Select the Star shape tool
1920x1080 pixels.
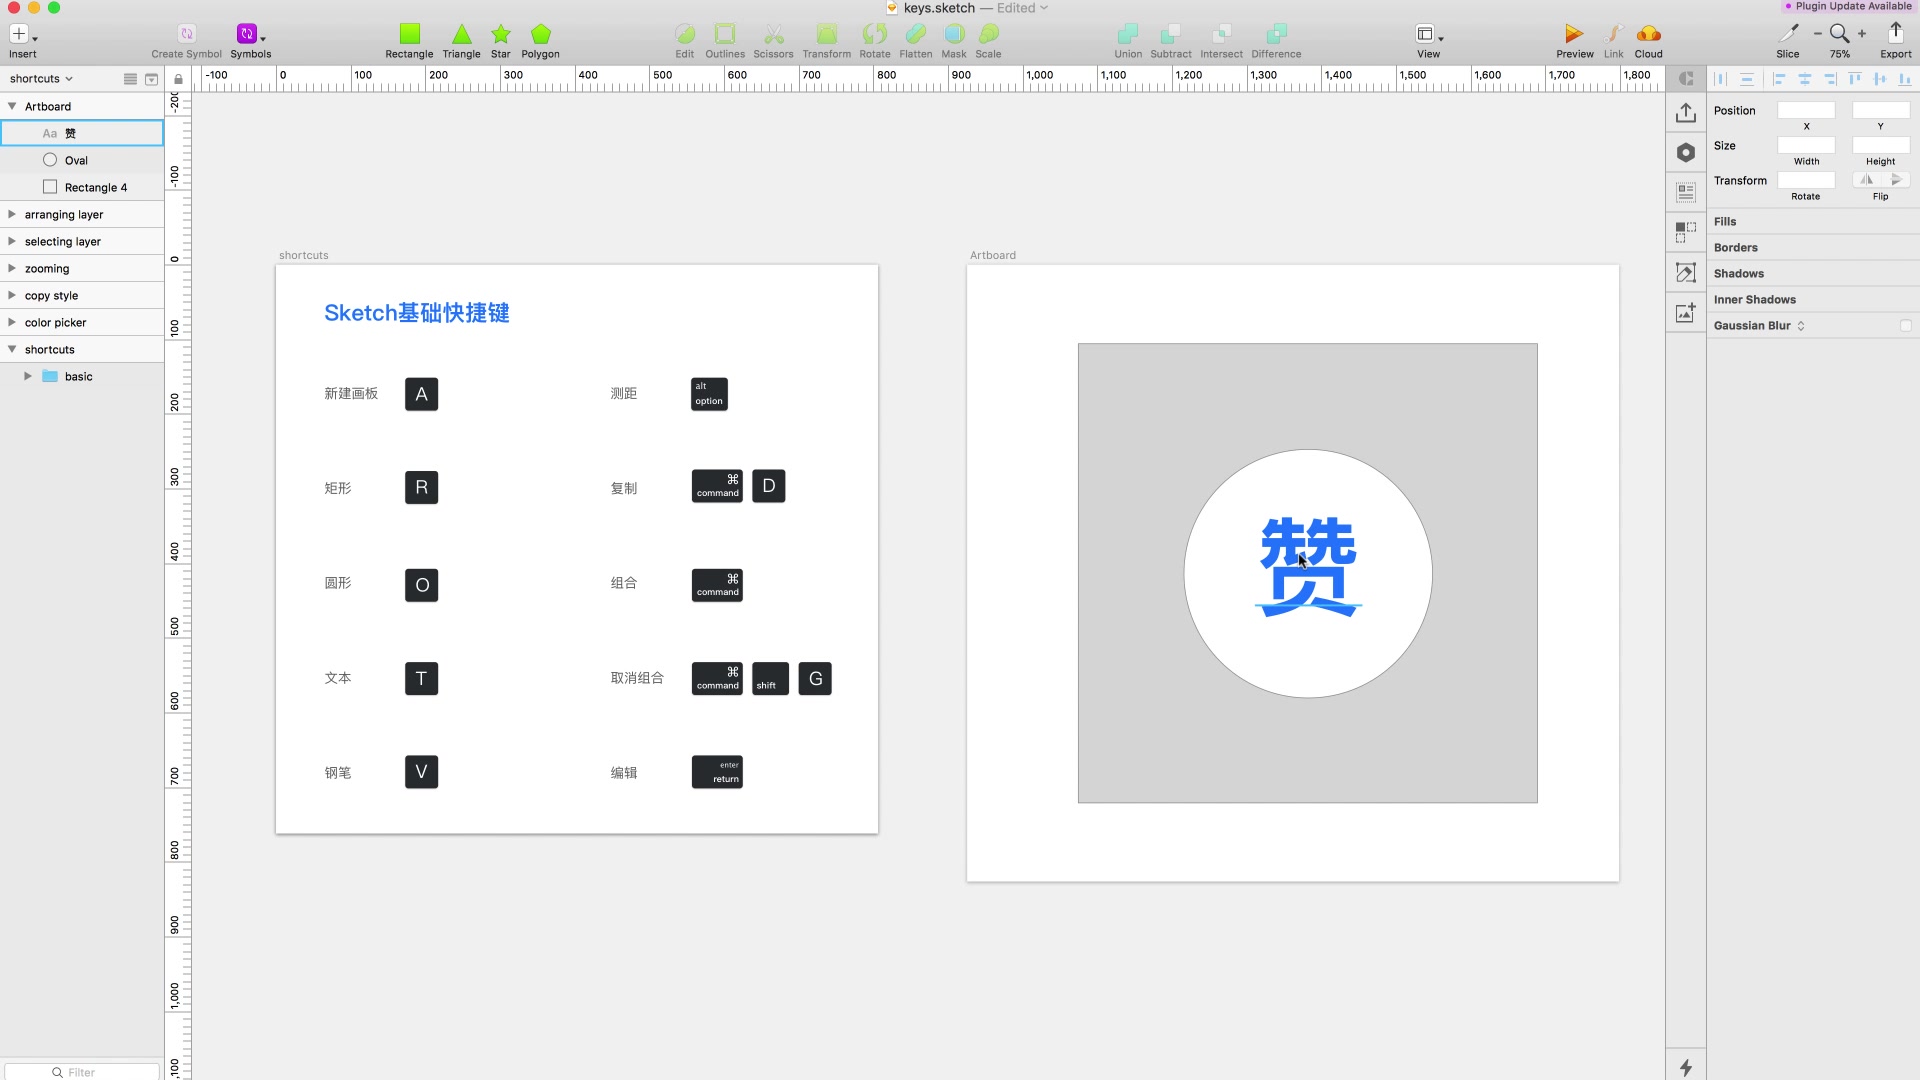pos(500,34)
